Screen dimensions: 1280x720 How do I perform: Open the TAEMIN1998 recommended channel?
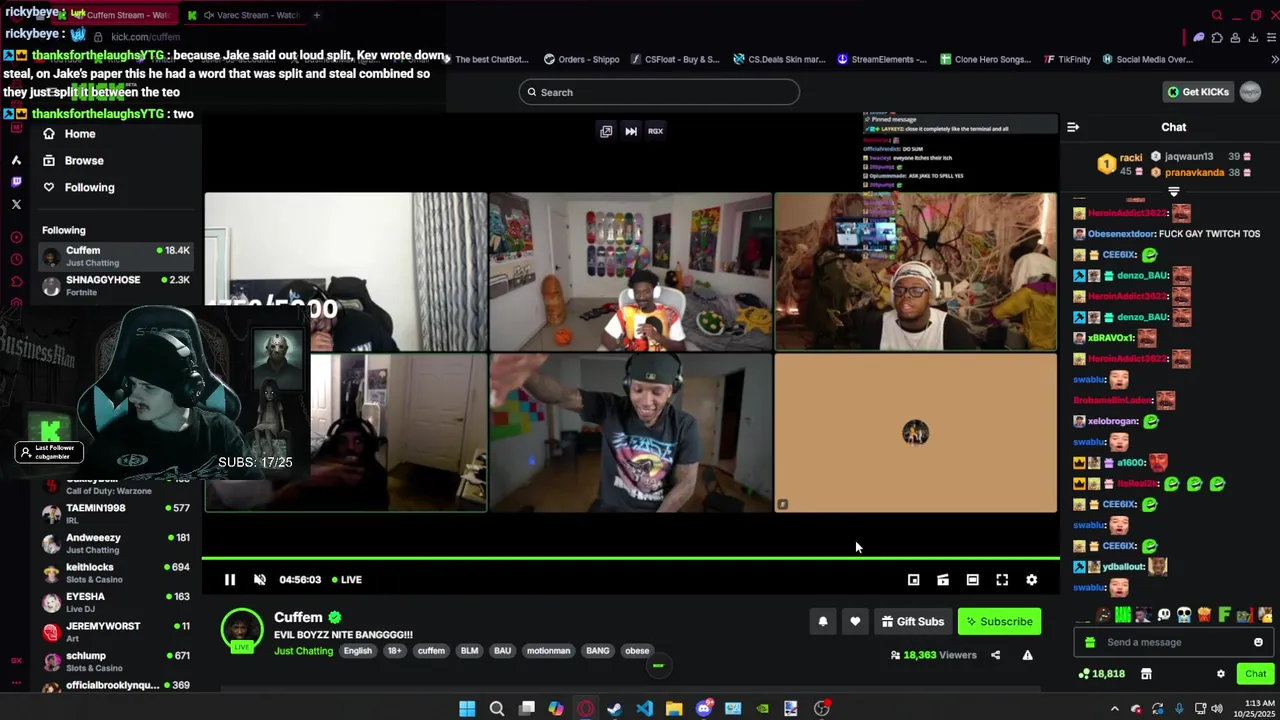coord(116,514)
